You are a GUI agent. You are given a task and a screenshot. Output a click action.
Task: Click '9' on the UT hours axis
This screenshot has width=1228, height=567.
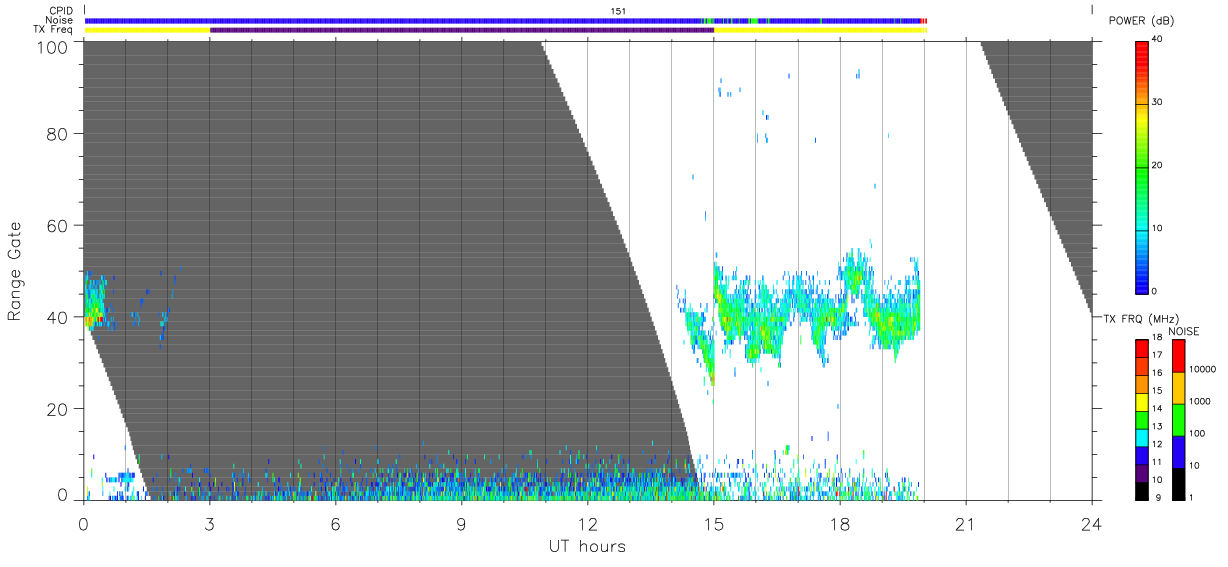point(461,524)
